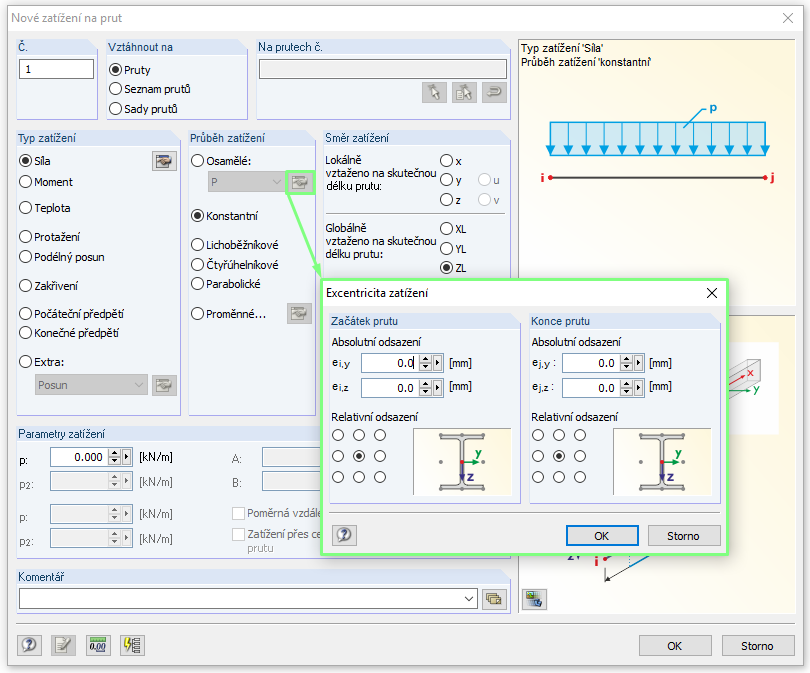This screenshot has height=673, width=810.
Task: Select local direction z
Action: point(446,199)
